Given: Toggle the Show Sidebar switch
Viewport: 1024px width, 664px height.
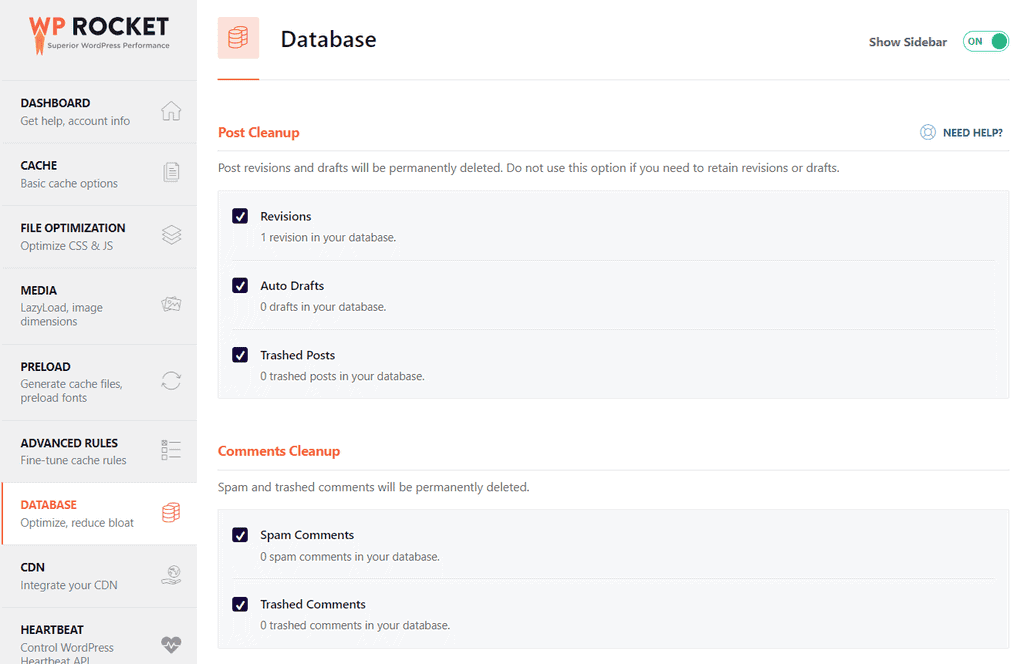Looking at the screenshot, I should click(x=985, y=41).
